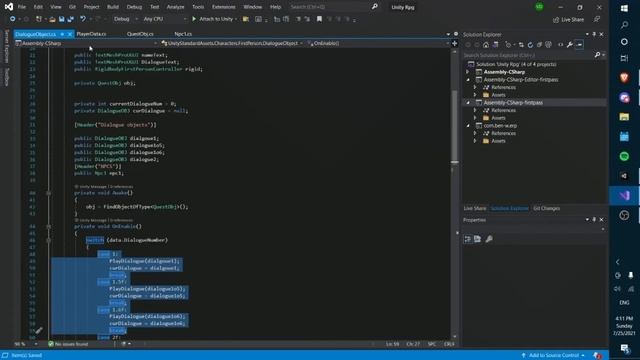The width and height of the screenshot is (640, 360).
Task: Click Add to Source Control in the status bar
Action: [554, 355]
